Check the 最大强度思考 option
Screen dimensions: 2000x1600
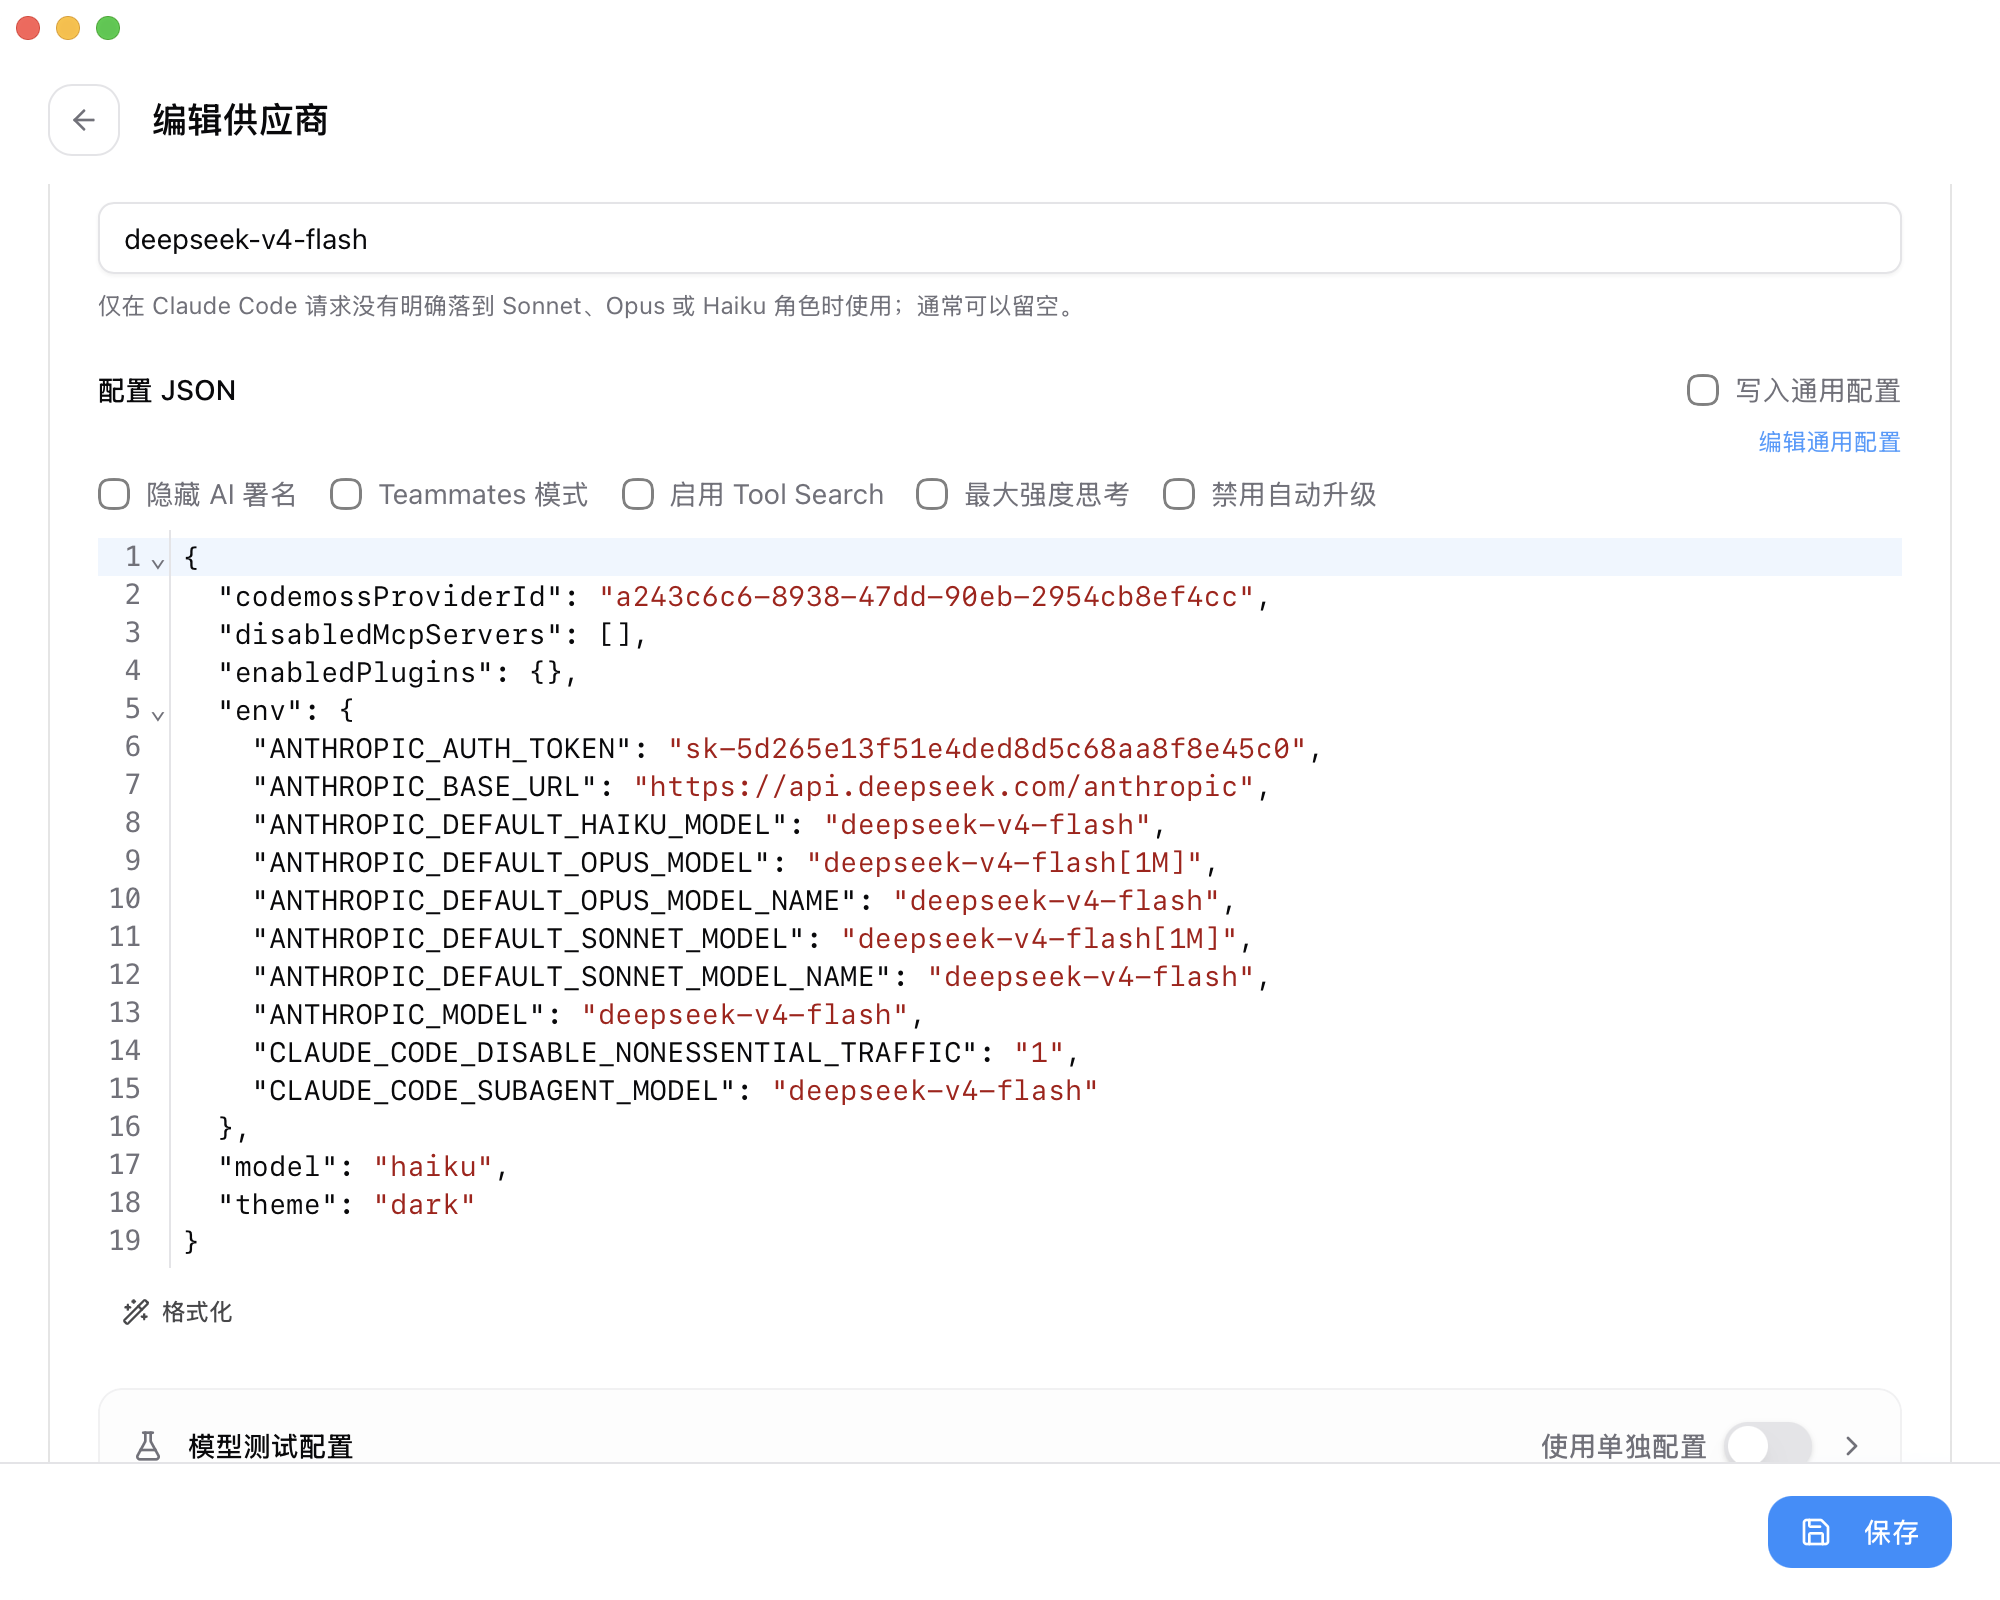point(932,494)
